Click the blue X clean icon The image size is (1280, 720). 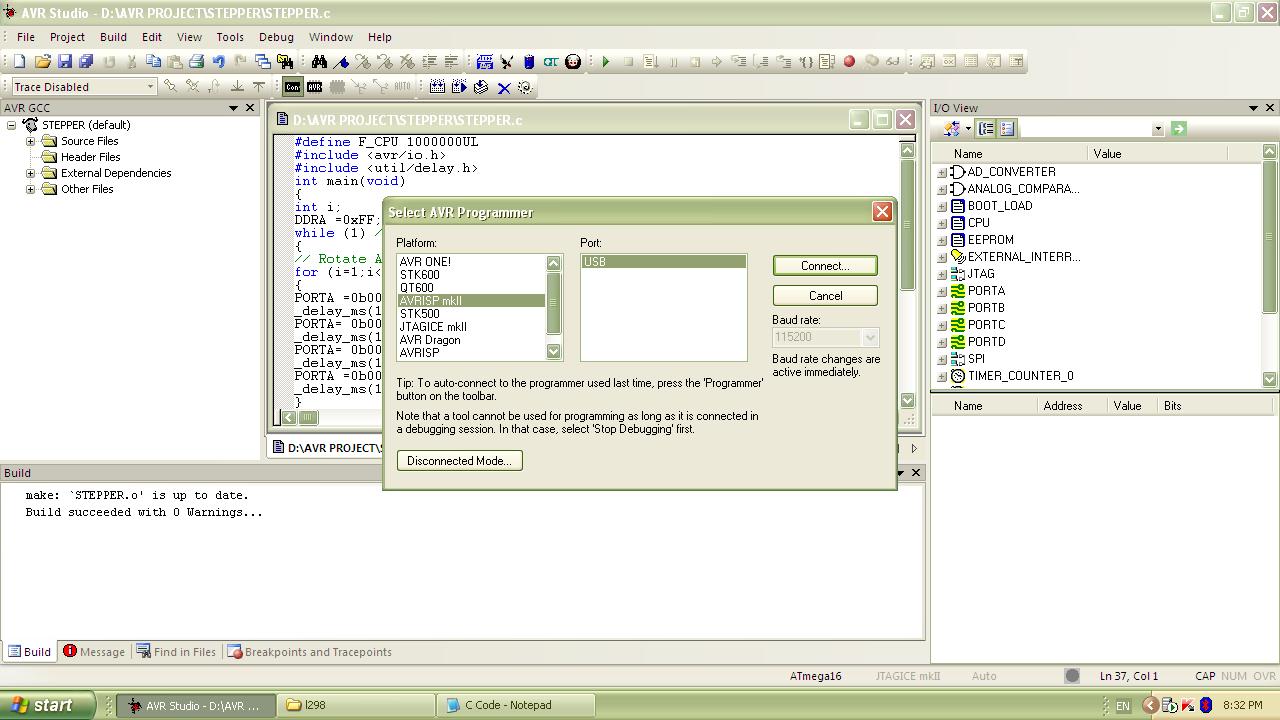(x=504, y=87)
